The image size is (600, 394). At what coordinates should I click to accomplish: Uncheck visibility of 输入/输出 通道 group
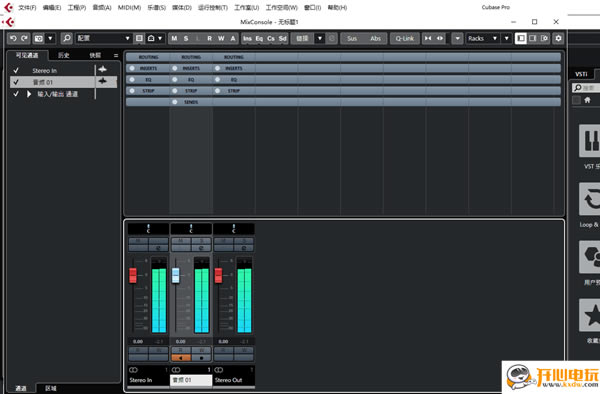[x=16, y=94]
